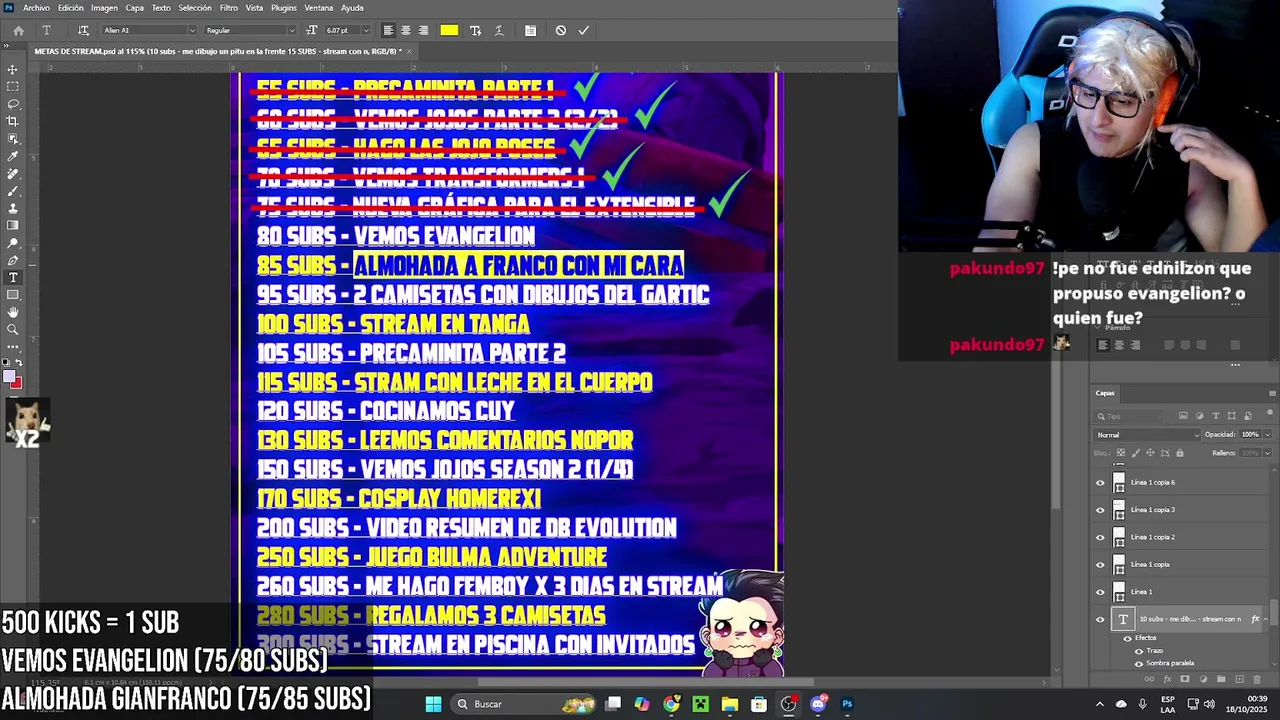Open the Filtro menu
Viewport: 1280px width, 720px height.
pos(228,8)
